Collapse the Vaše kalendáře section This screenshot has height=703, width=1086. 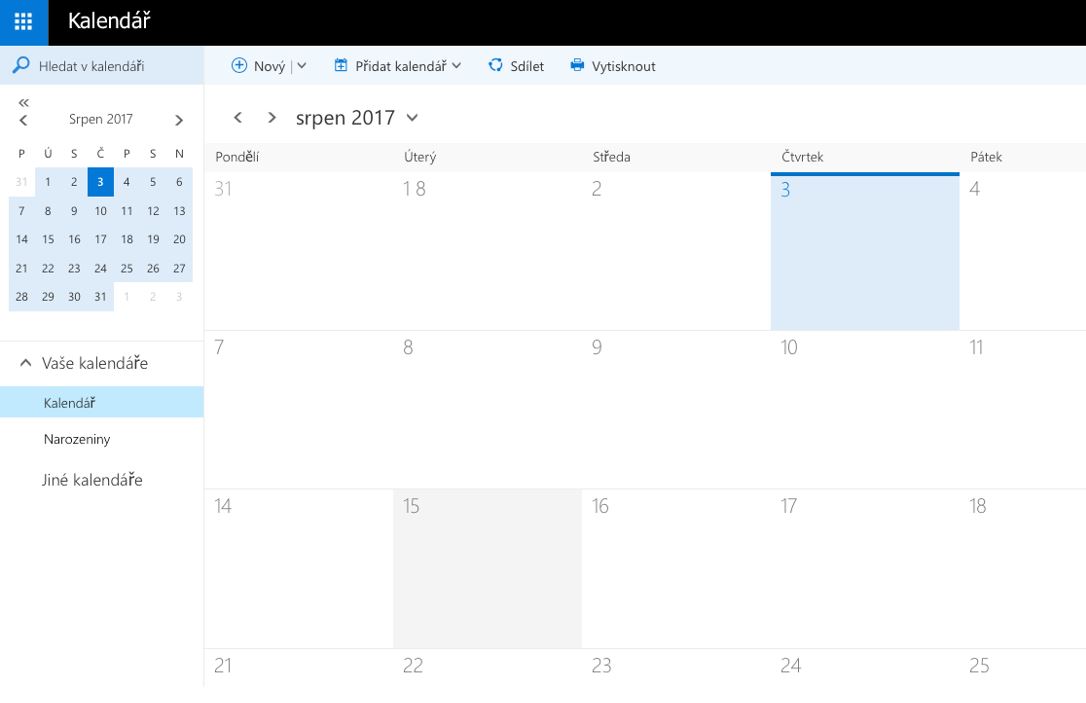tap(26, 363)
